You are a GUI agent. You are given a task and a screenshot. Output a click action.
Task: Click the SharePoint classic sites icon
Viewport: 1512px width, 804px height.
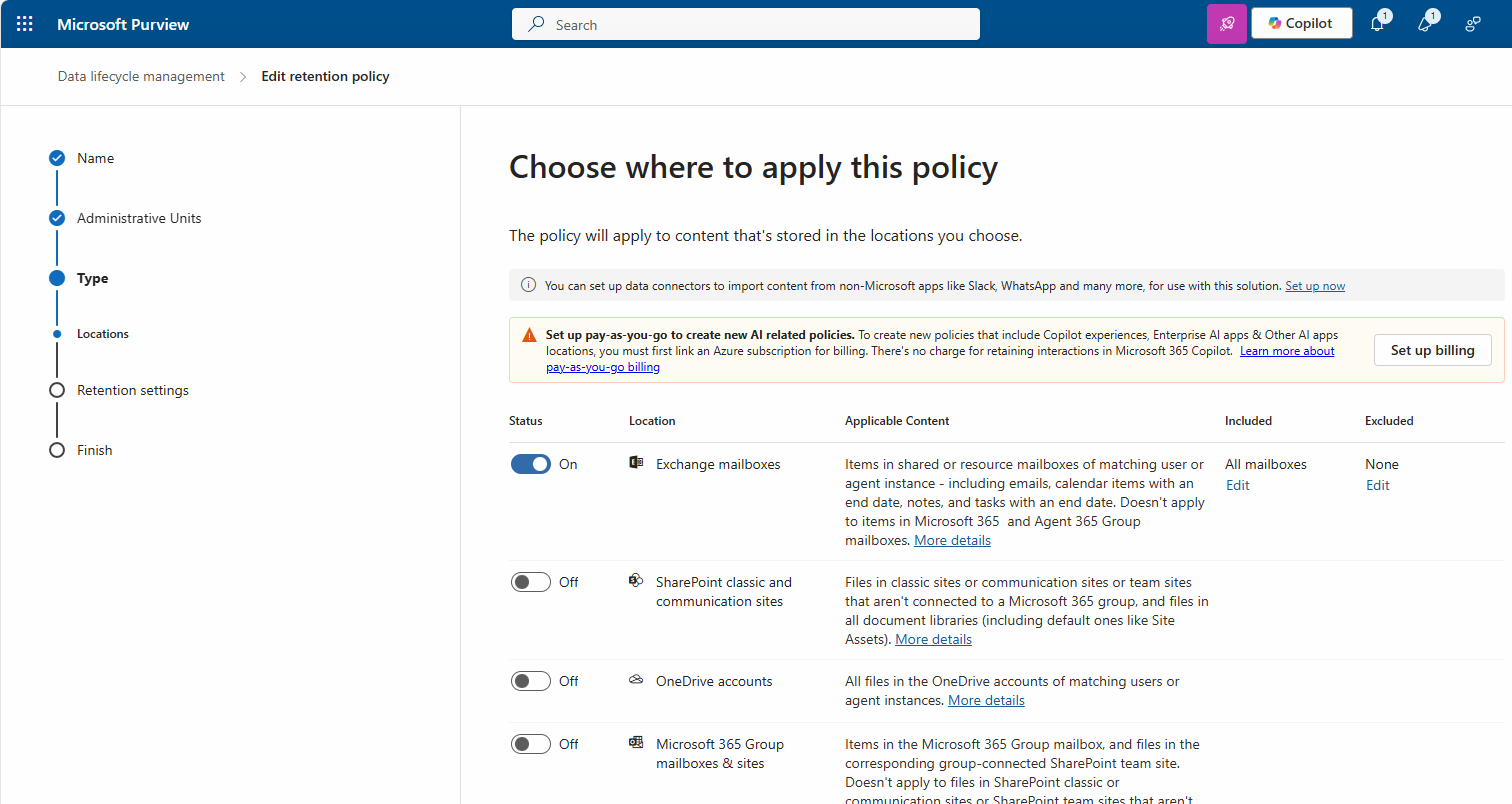(x=636, y=581)
